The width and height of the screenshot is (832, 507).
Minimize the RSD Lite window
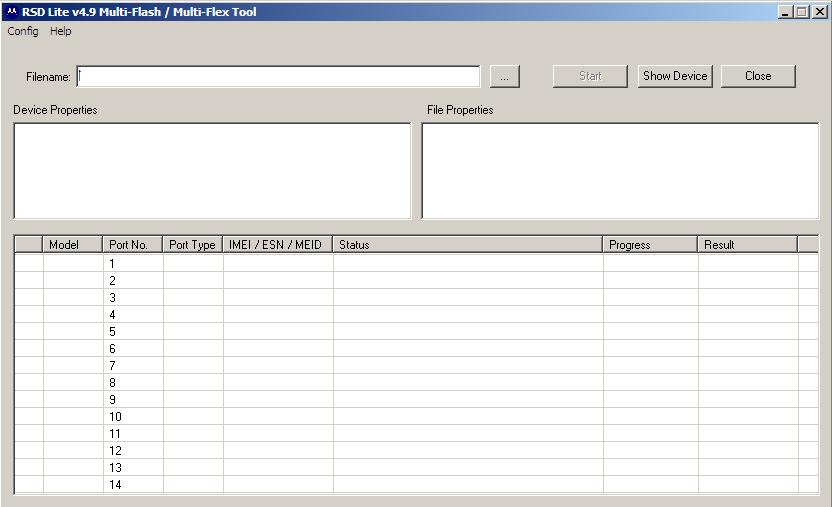(785, 12)
